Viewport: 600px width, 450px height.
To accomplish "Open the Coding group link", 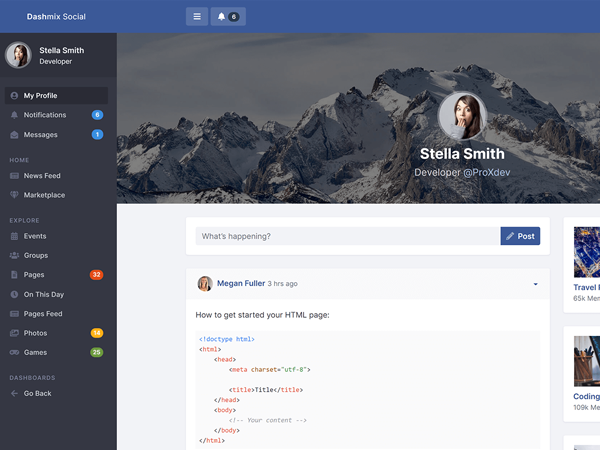I will [586, 396].
